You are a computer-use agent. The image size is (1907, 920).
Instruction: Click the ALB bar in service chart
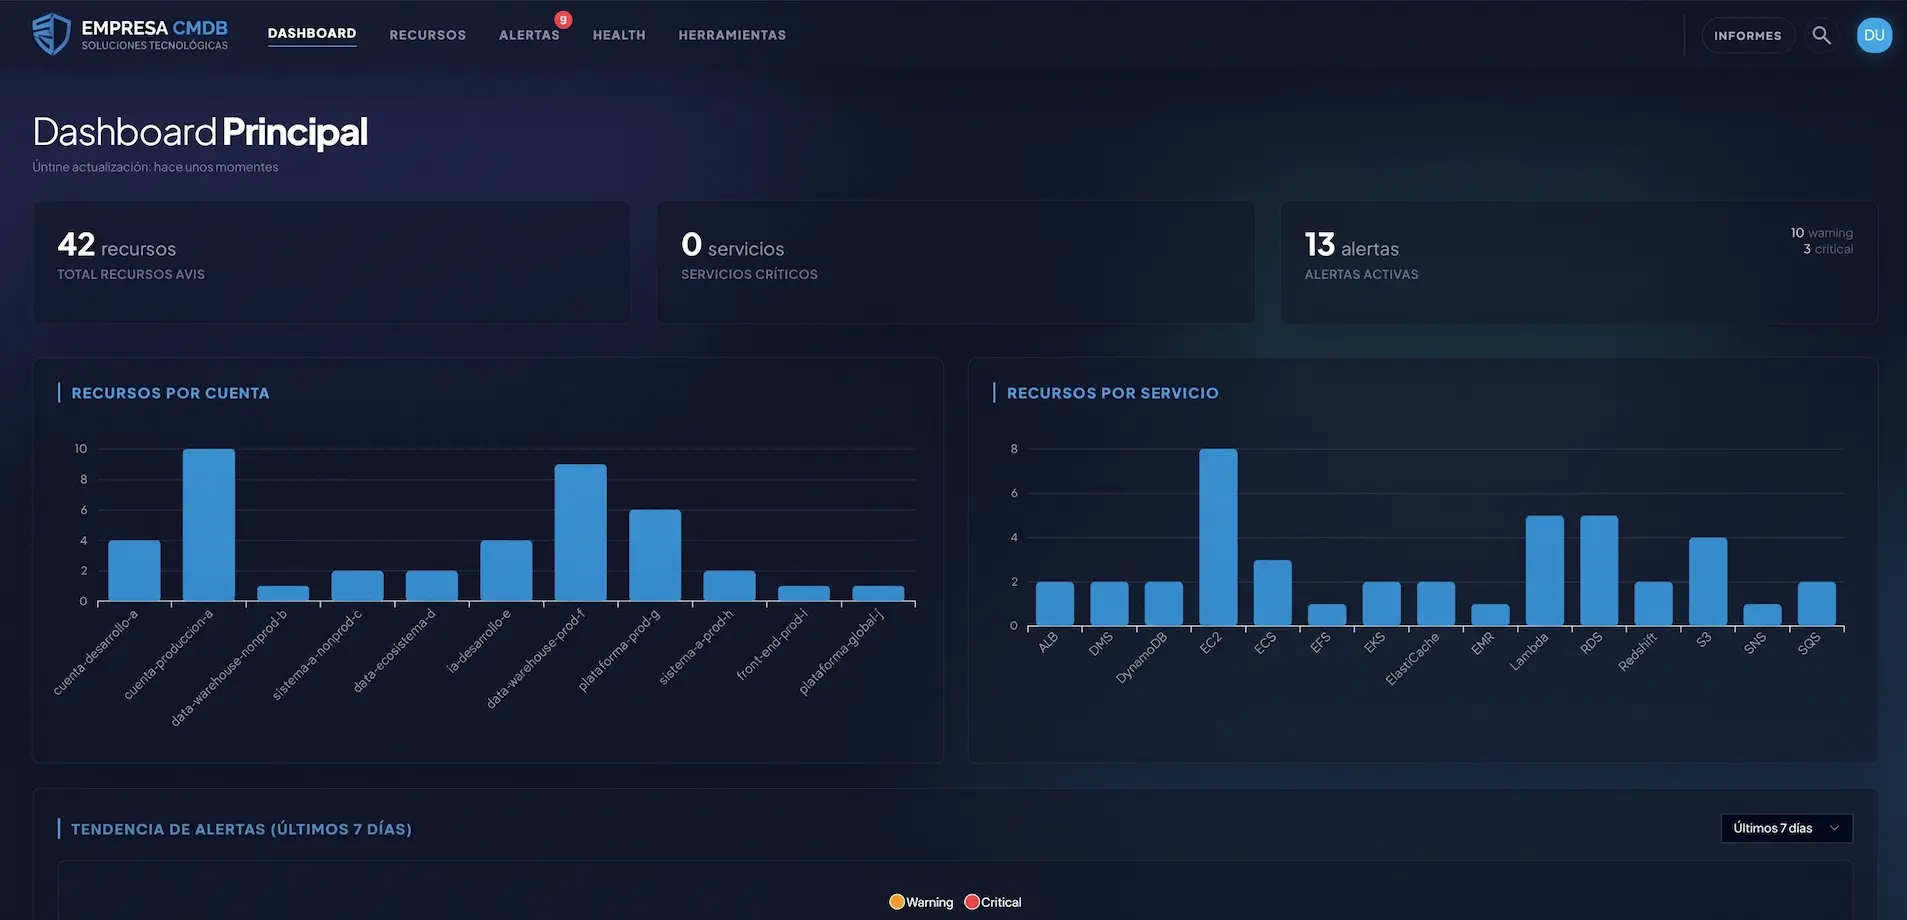pos(1055,604)
